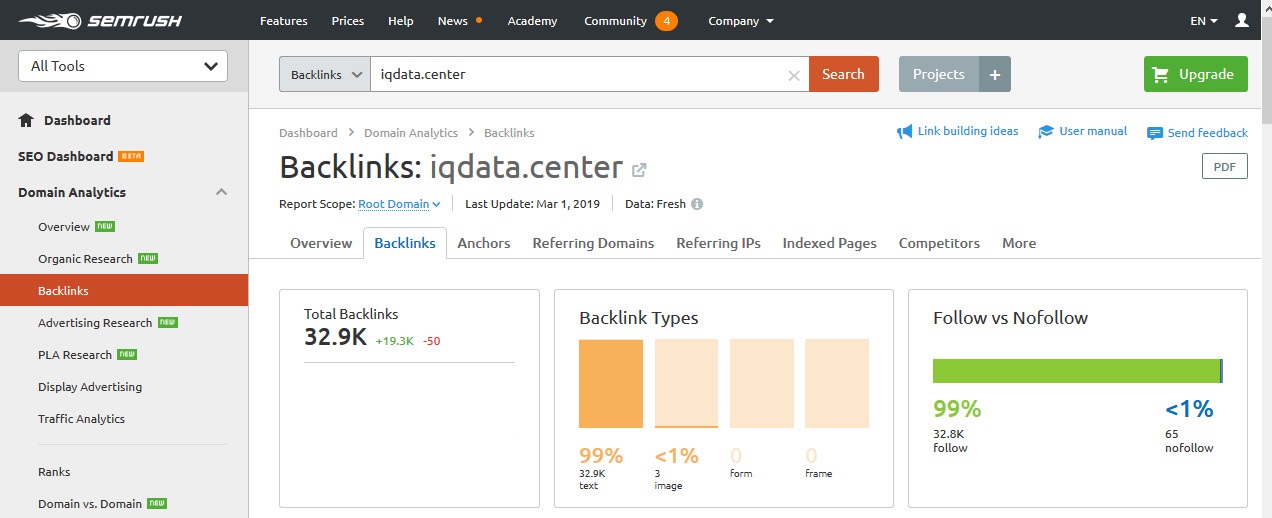Click the Projects button
This screenshot has height=518, width=1272.
pyautogui.click(x=939, y=74)
